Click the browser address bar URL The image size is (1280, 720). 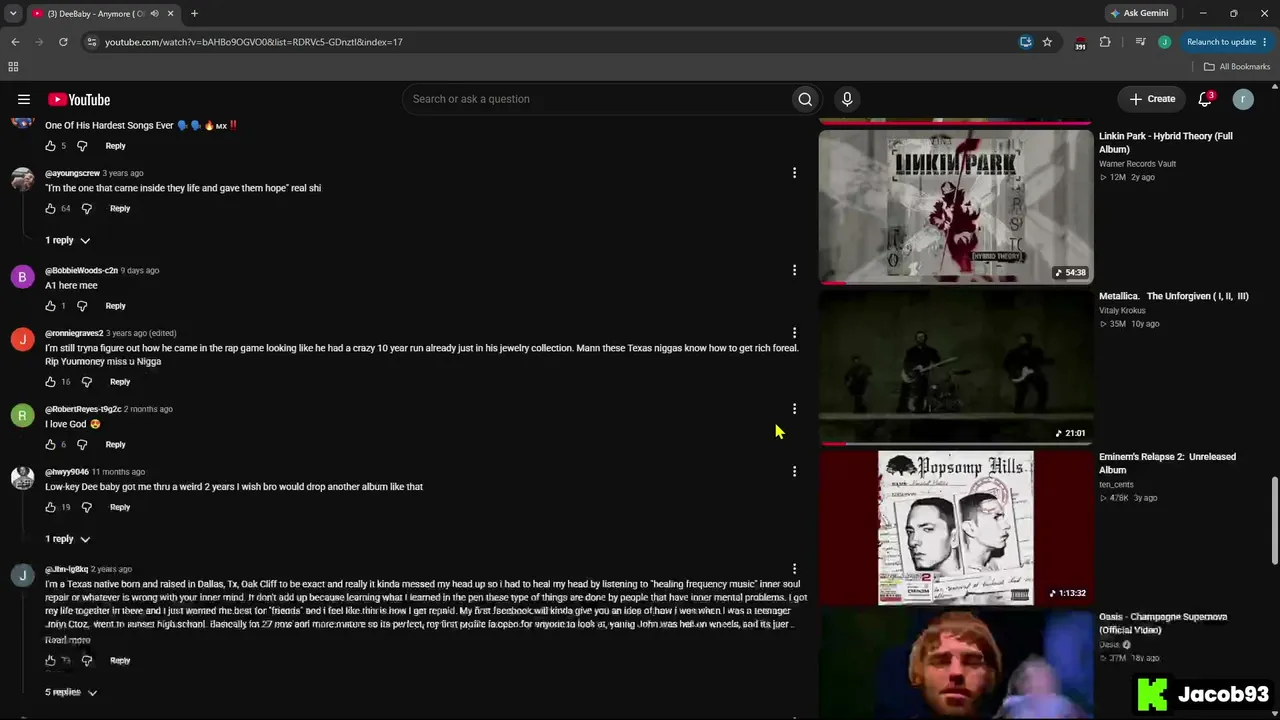(x=254, y=42)
